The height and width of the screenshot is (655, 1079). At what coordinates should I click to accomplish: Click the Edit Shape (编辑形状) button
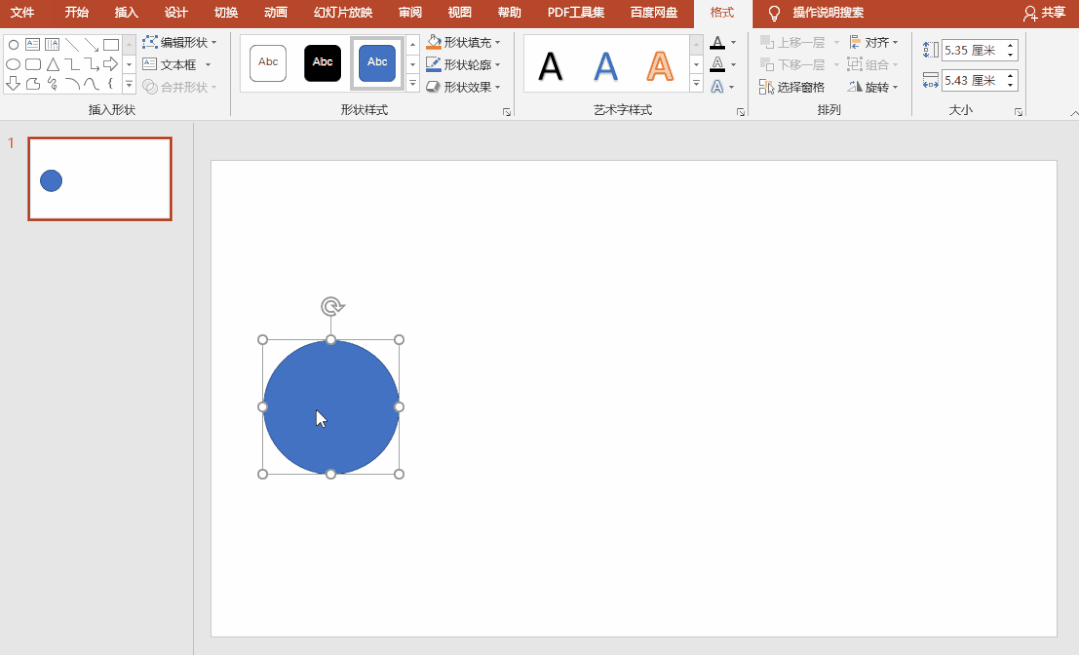(x=180, y=43)
